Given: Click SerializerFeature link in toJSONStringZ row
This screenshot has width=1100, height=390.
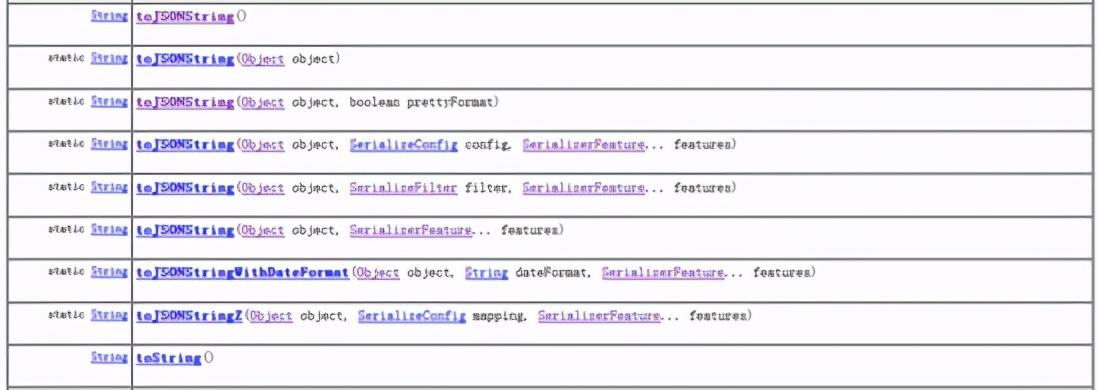Looking at the screenshot, I should (599, 316).
